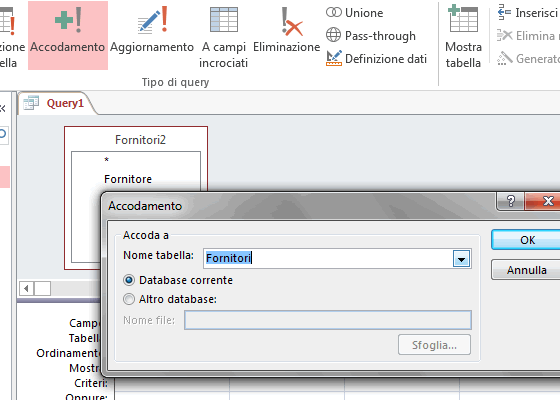The image size is (560, 400).
Task: Select the Pass-through query option
Action: (x=371, y=35)
